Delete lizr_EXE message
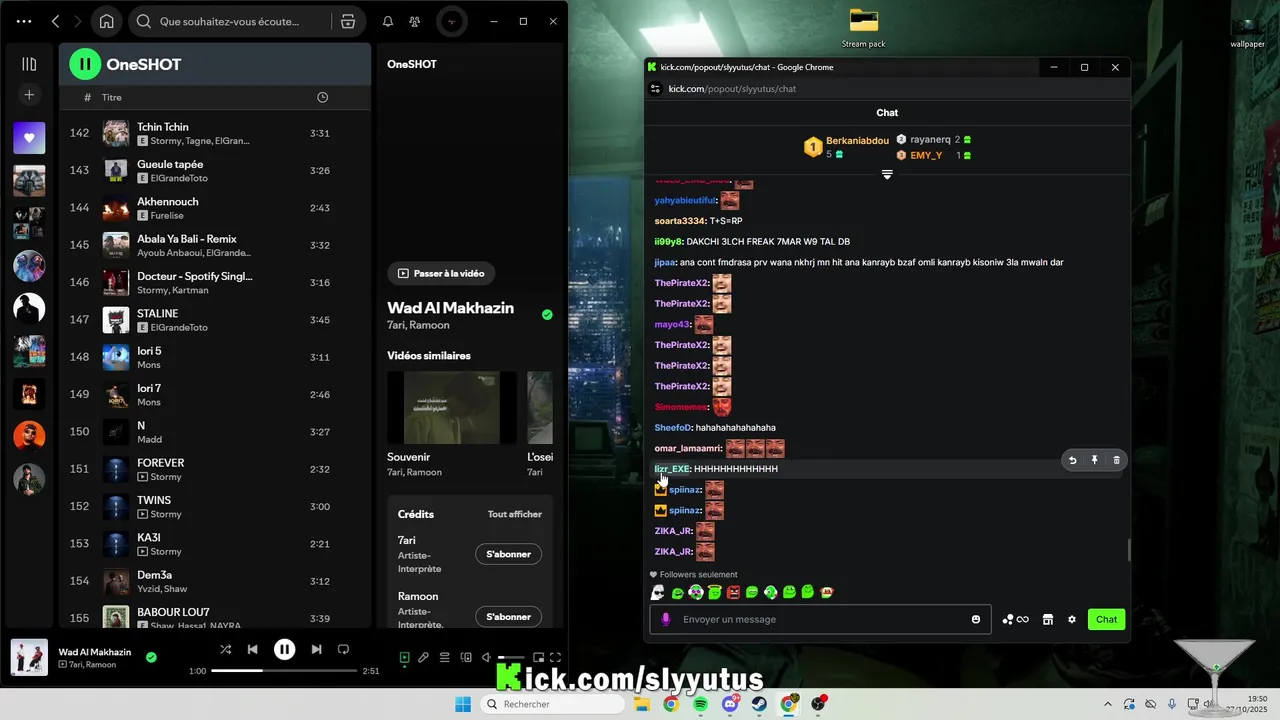1280x720 pixels. 1117,460
